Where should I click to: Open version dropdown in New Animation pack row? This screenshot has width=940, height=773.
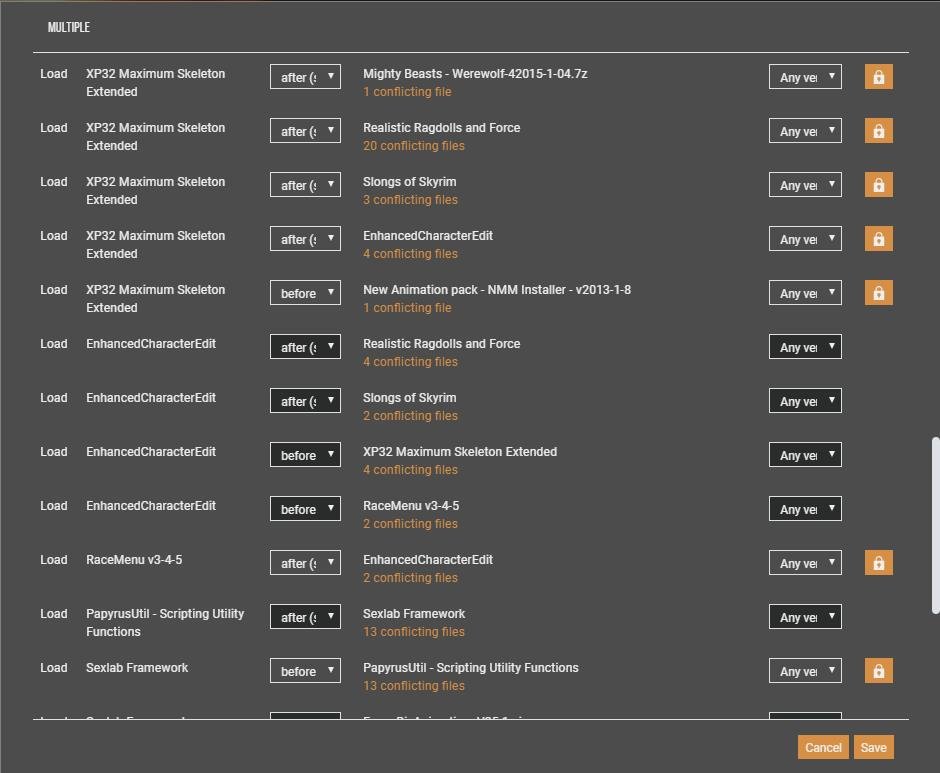tap(805, 293)
